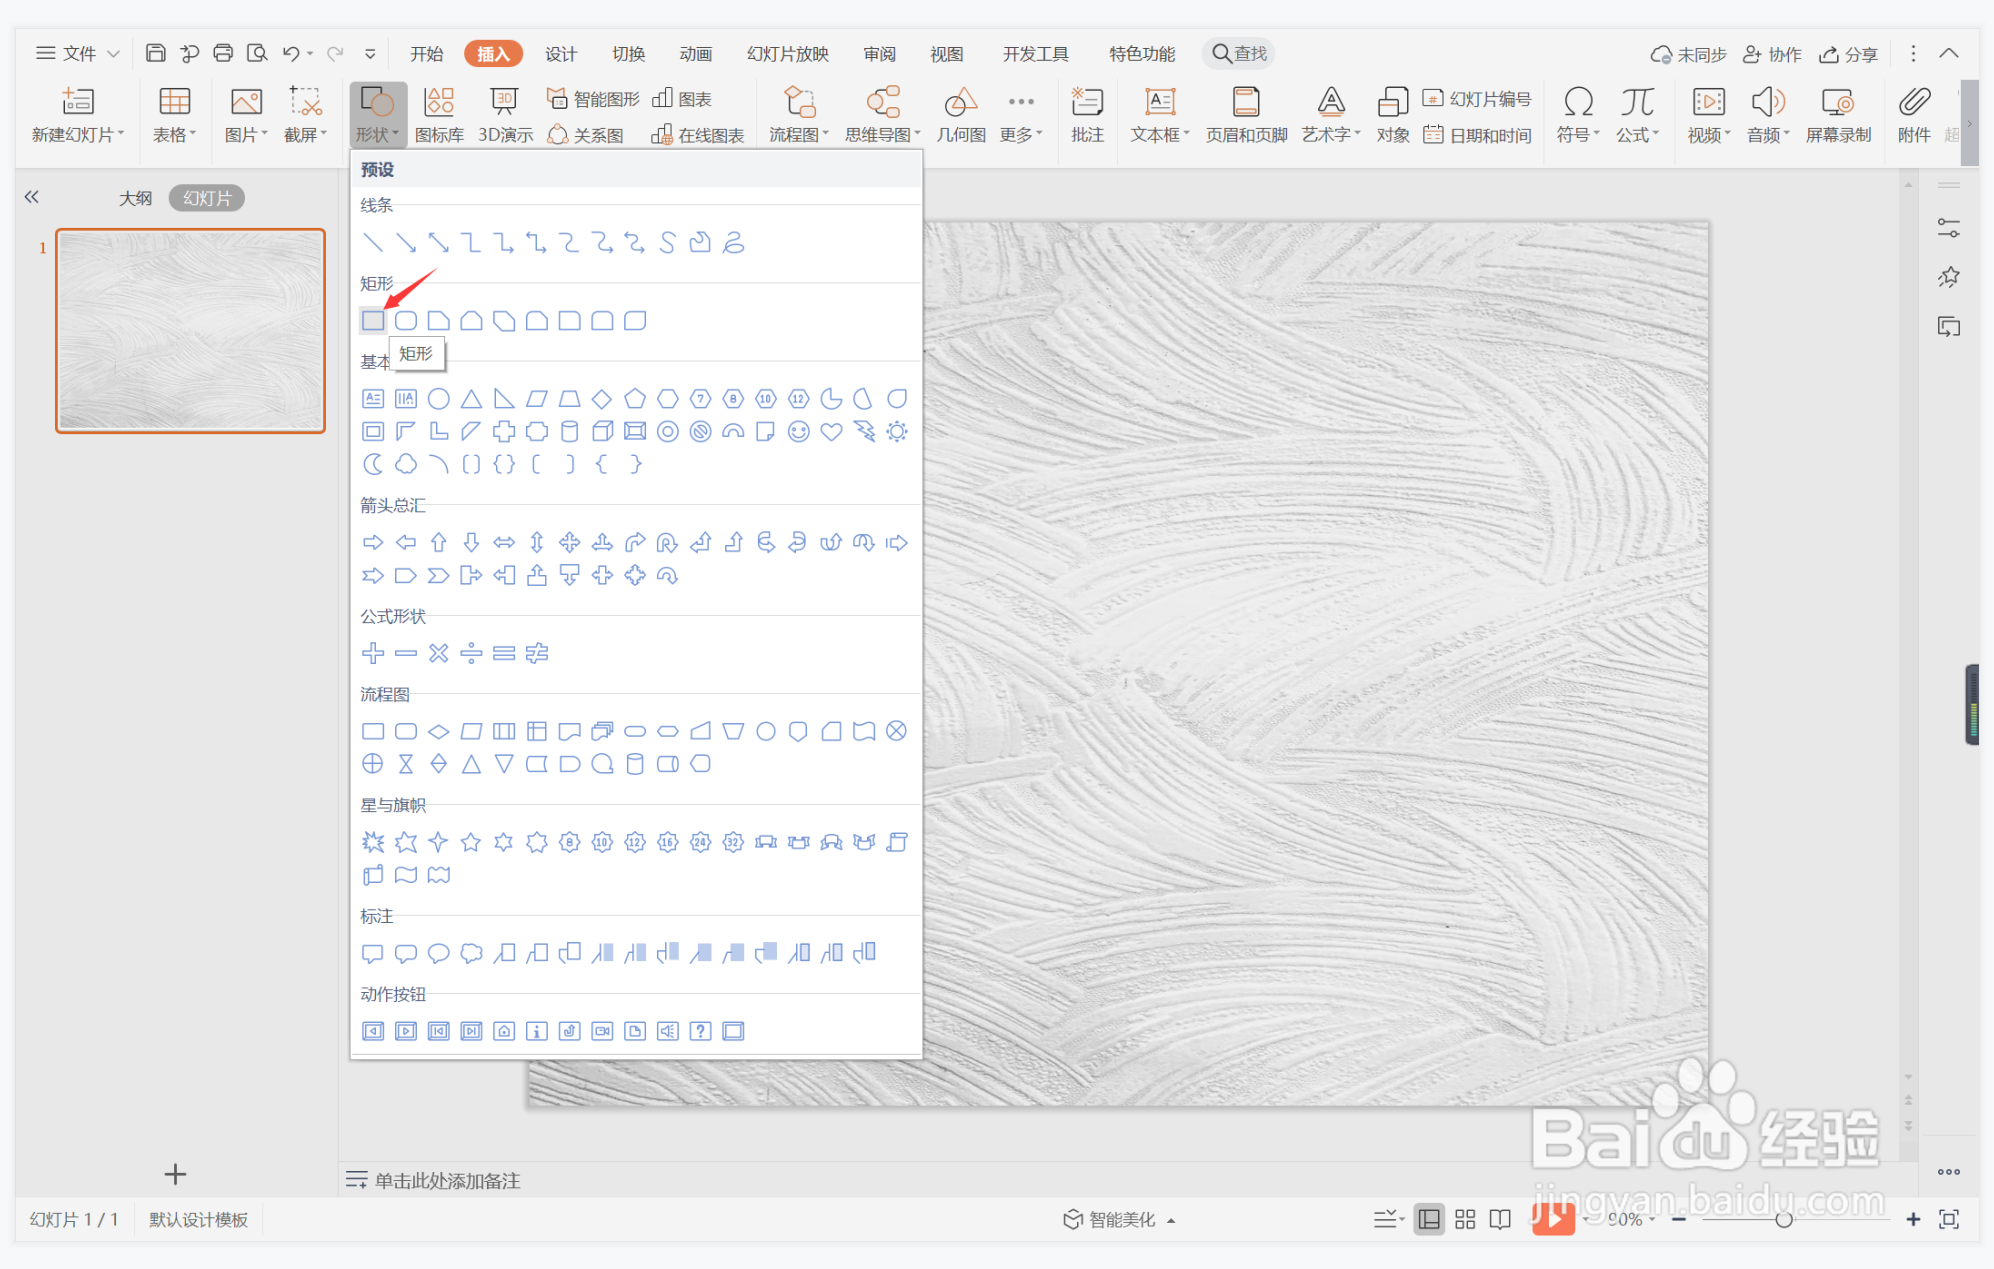Click the zoom slider handle
This screenshot has width=1994, height=1269.
[x=1783, y=1219]
